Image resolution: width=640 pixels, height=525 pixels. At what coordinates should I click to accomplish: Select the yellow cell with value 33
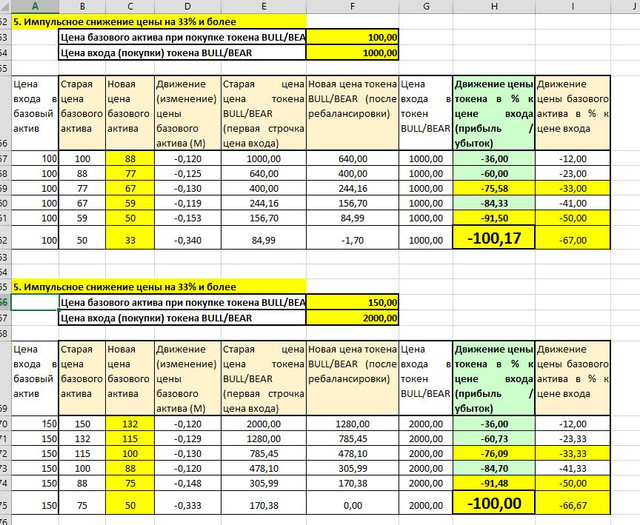[130, 238]
